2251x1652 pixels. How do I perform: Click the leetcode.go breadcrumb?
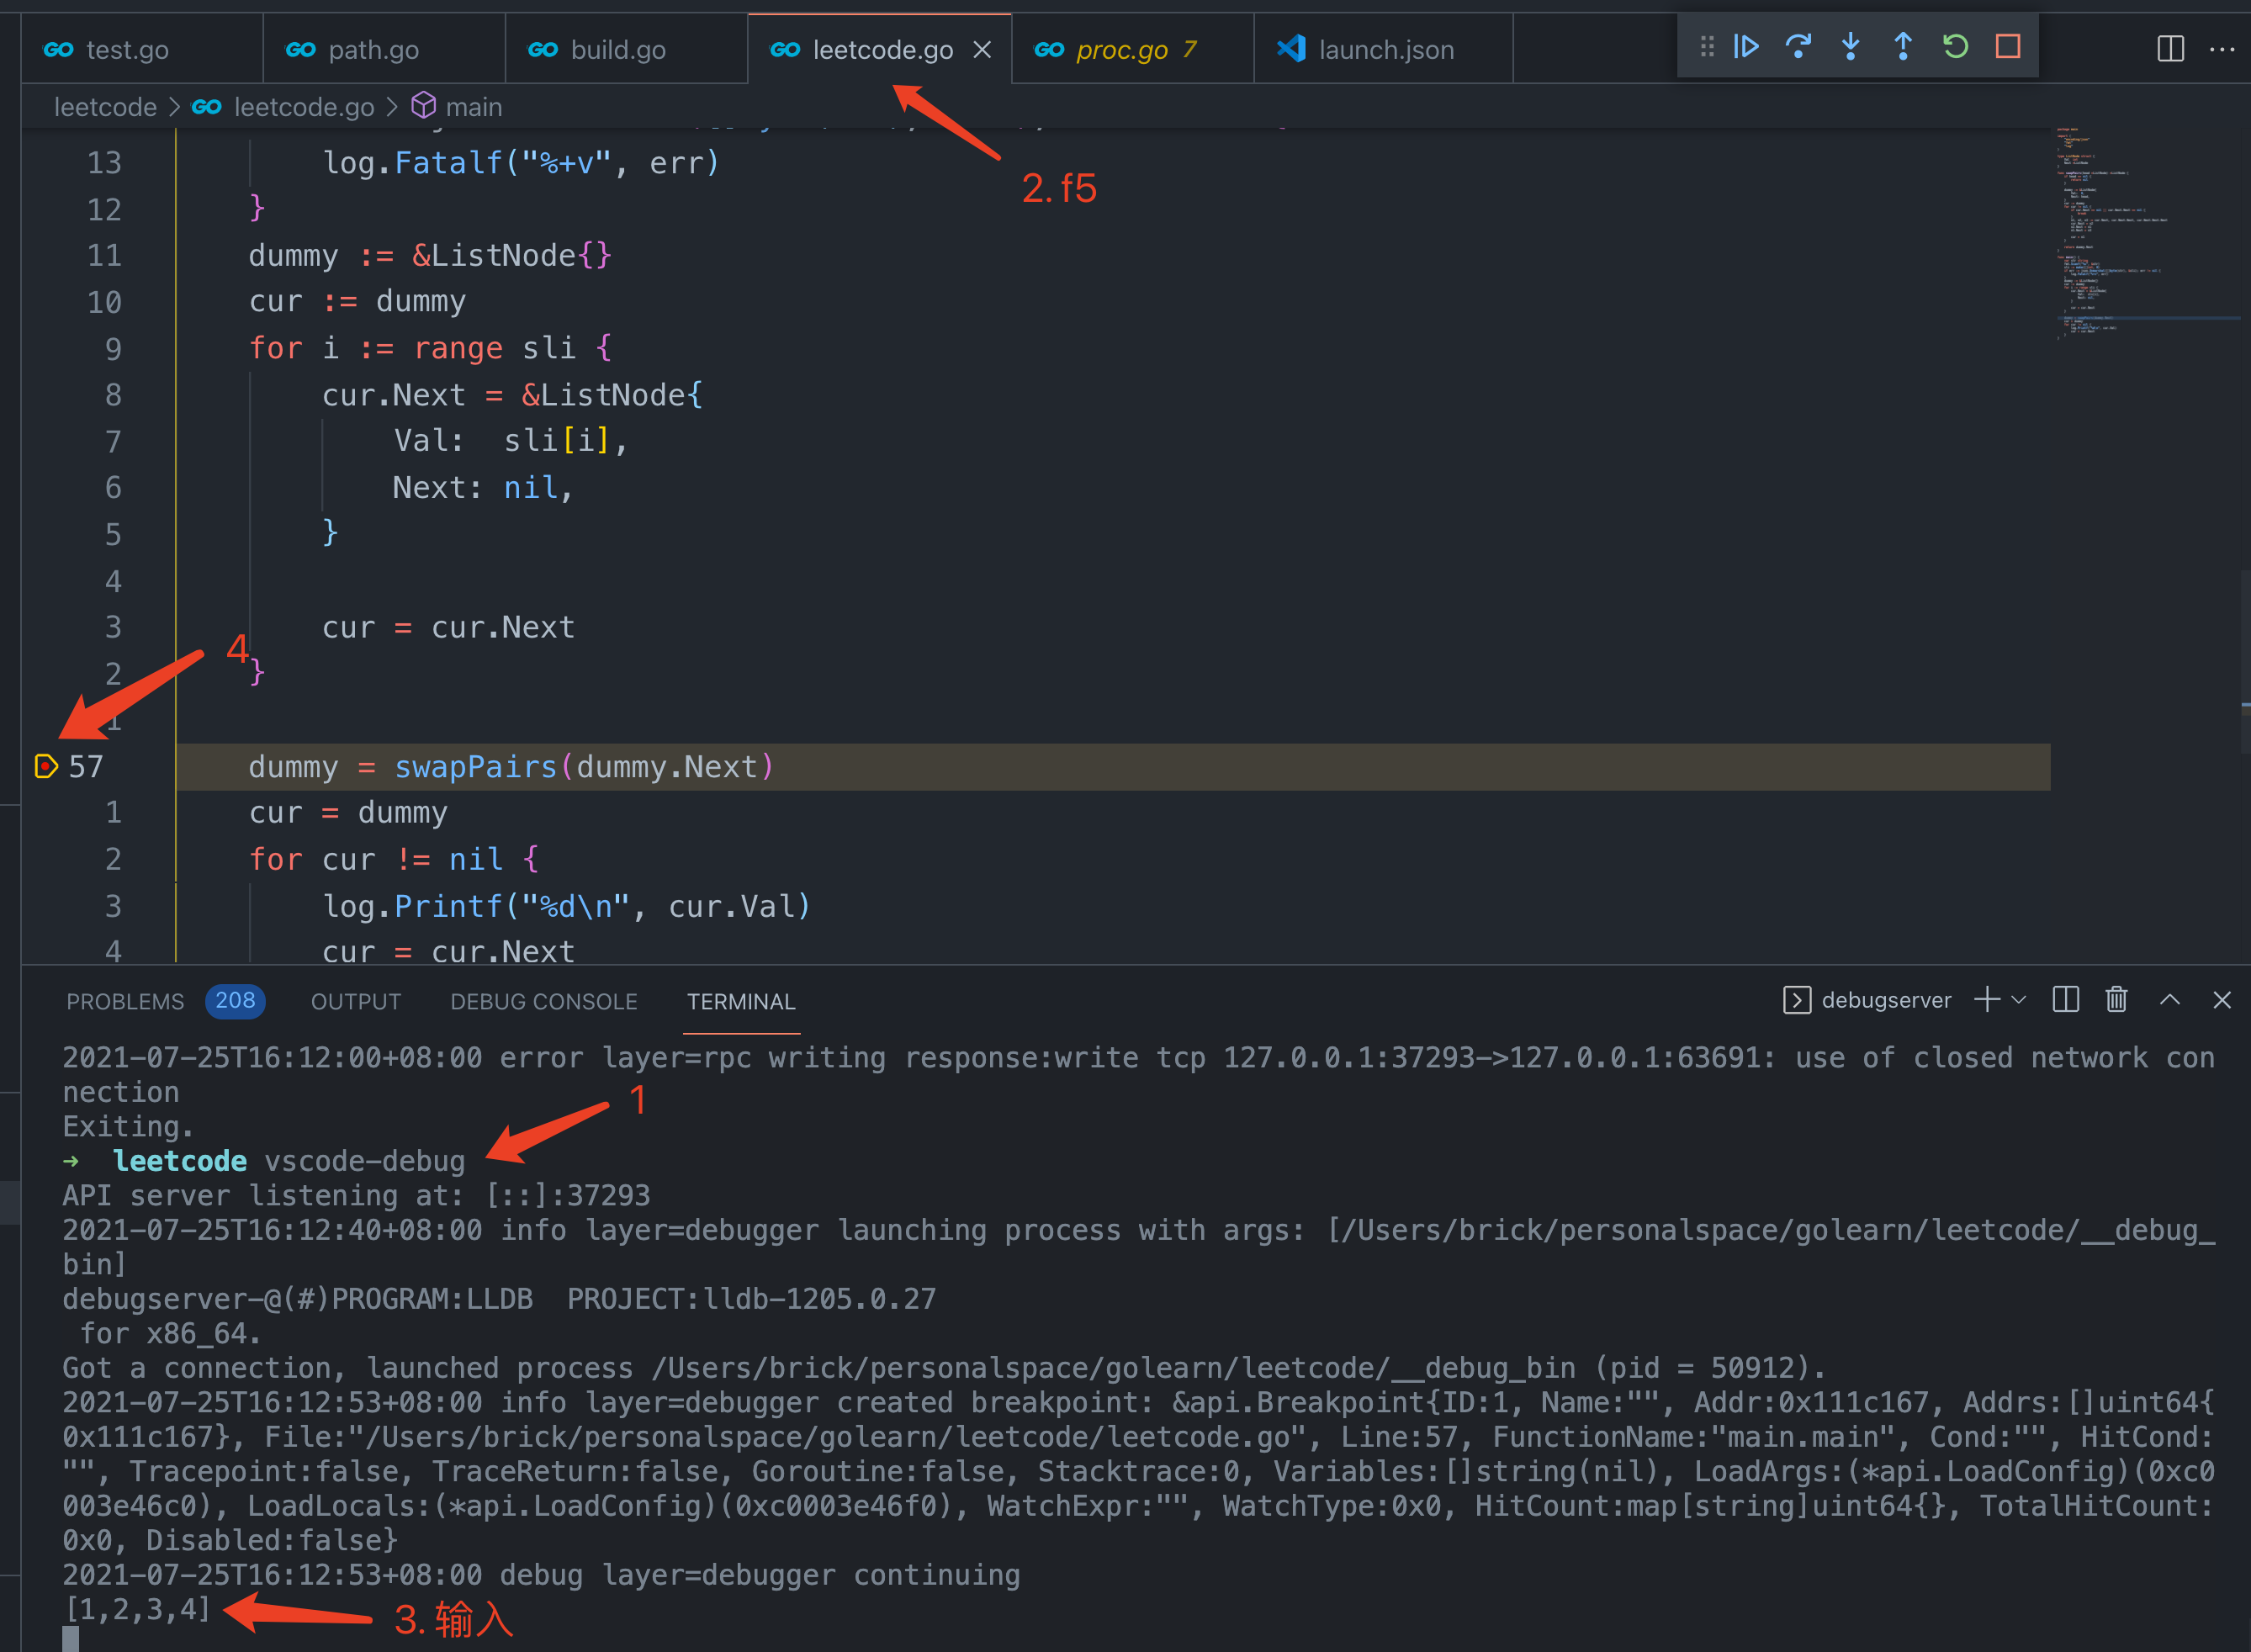(x=304, y=107)
